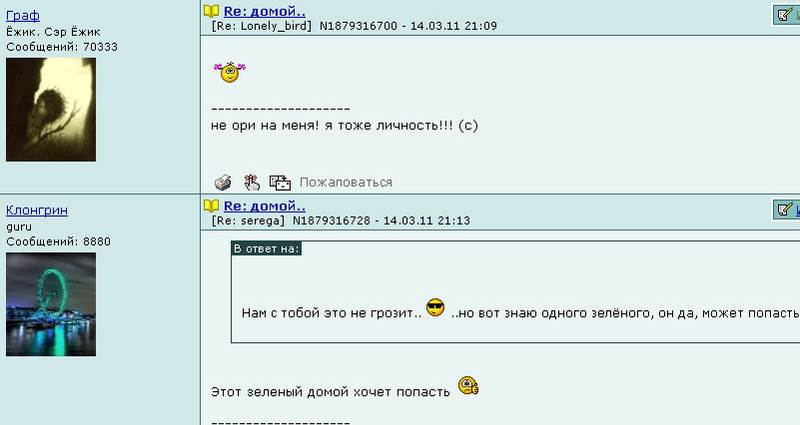Click the book icon next to Клонгрин's post title
Image resolution: width=800 pixels, height=425 pixels.
tap(211, 206)
